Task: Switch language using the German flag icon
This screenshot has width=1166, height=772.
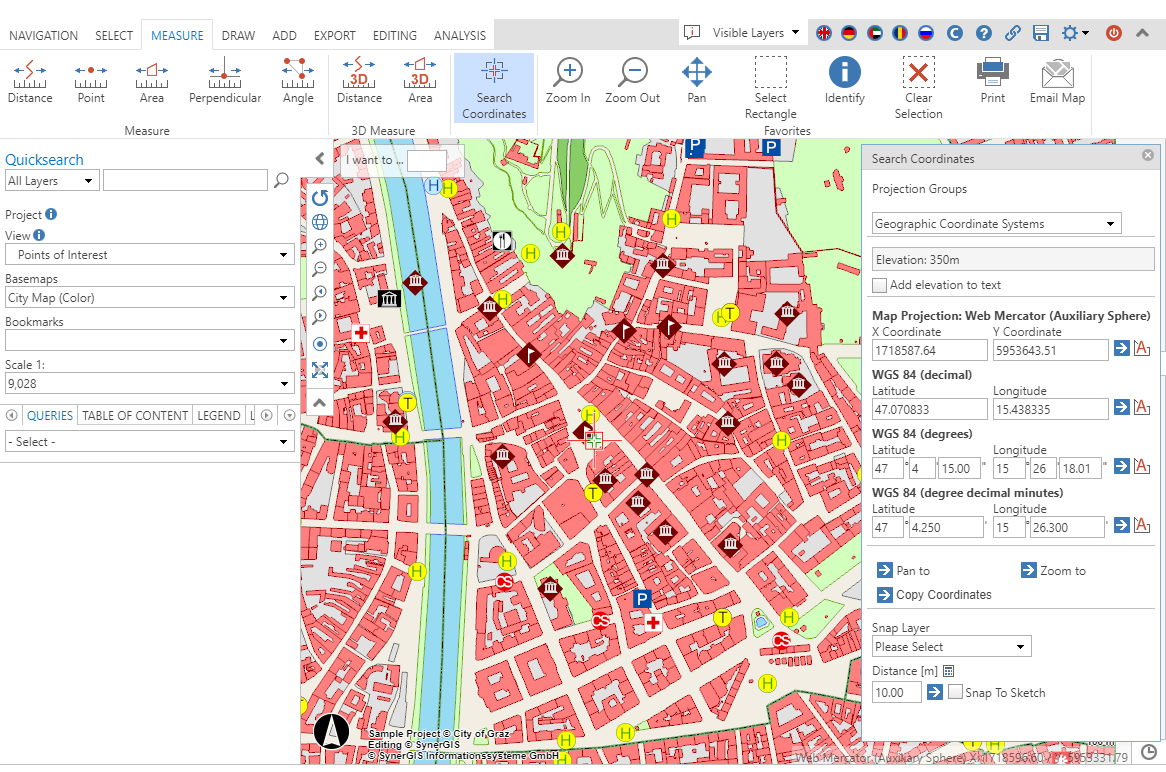Action: tap(848, 33)
